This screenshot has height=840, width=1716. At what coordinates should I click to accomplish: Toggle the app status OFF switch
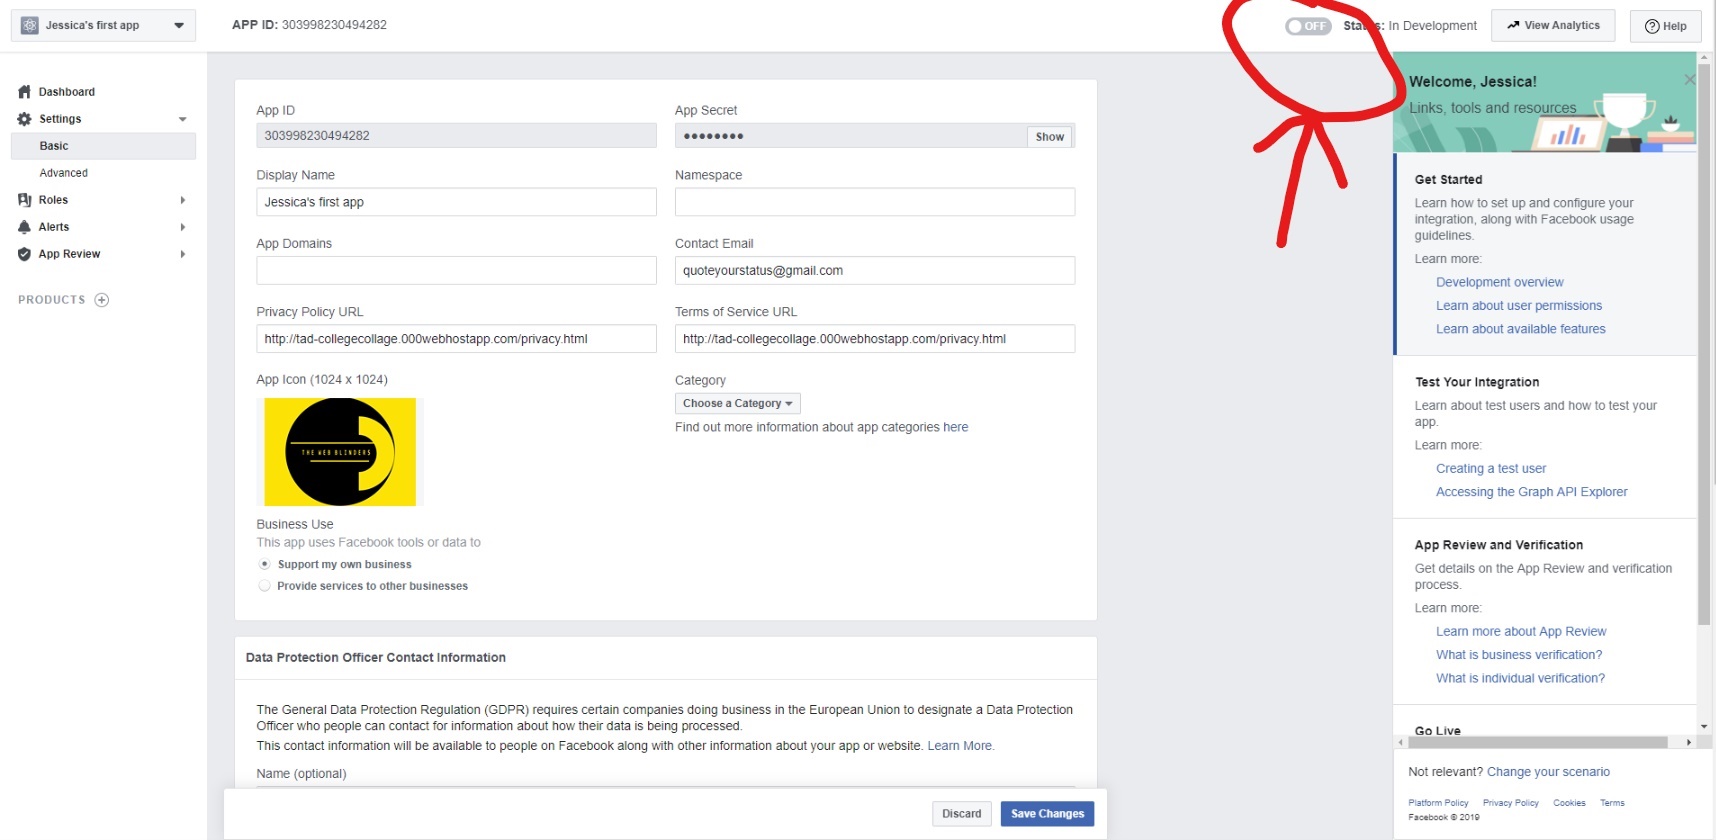click(x=1308, y=26)
